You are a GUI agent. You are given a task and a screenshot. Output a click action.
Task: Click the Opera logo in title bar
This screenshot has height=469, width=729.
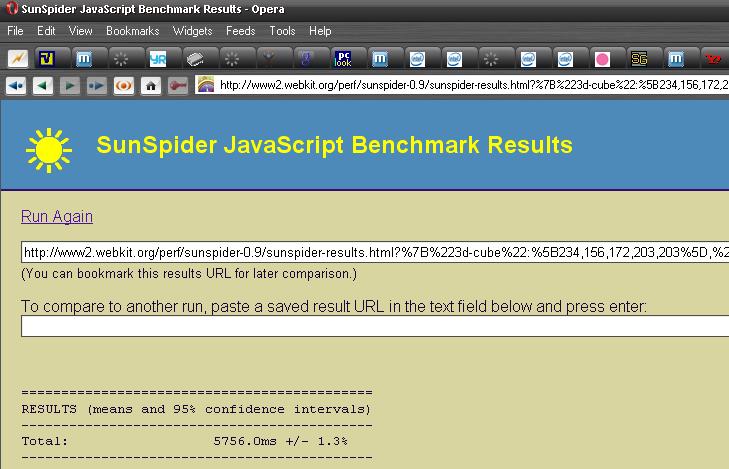click(x=11, y=8)
